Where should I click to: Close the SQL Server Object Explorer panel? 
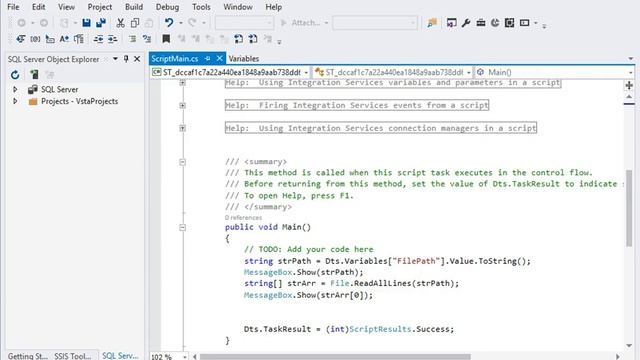pyautogui.click(x=137, y=59)
